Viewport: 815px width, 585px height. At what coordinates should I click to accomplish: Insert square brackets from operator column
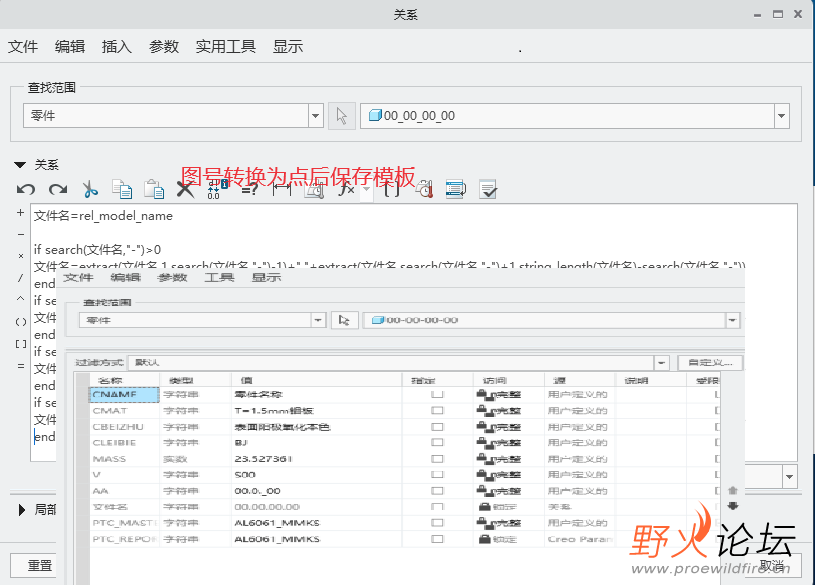pos(21,344)
